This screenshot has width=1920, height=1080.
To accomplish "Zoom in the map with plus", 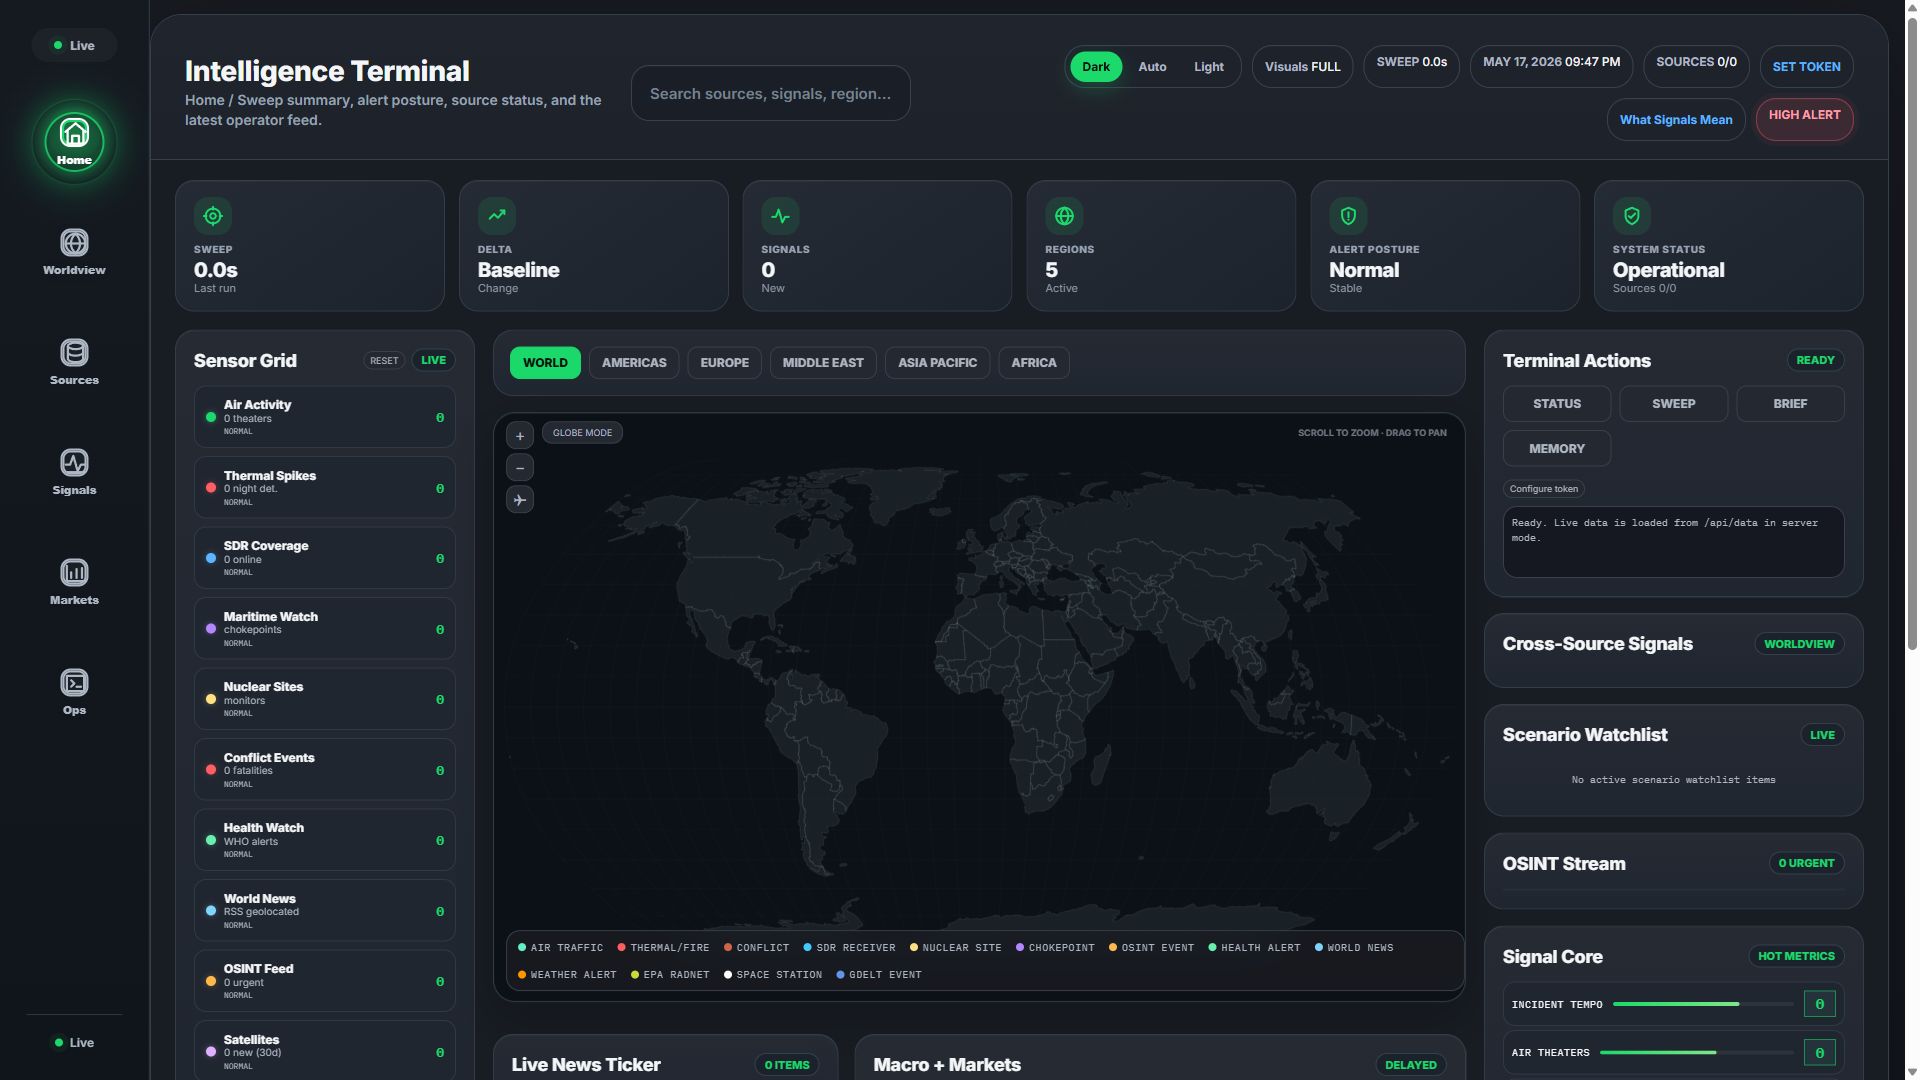I will [520, 436].
